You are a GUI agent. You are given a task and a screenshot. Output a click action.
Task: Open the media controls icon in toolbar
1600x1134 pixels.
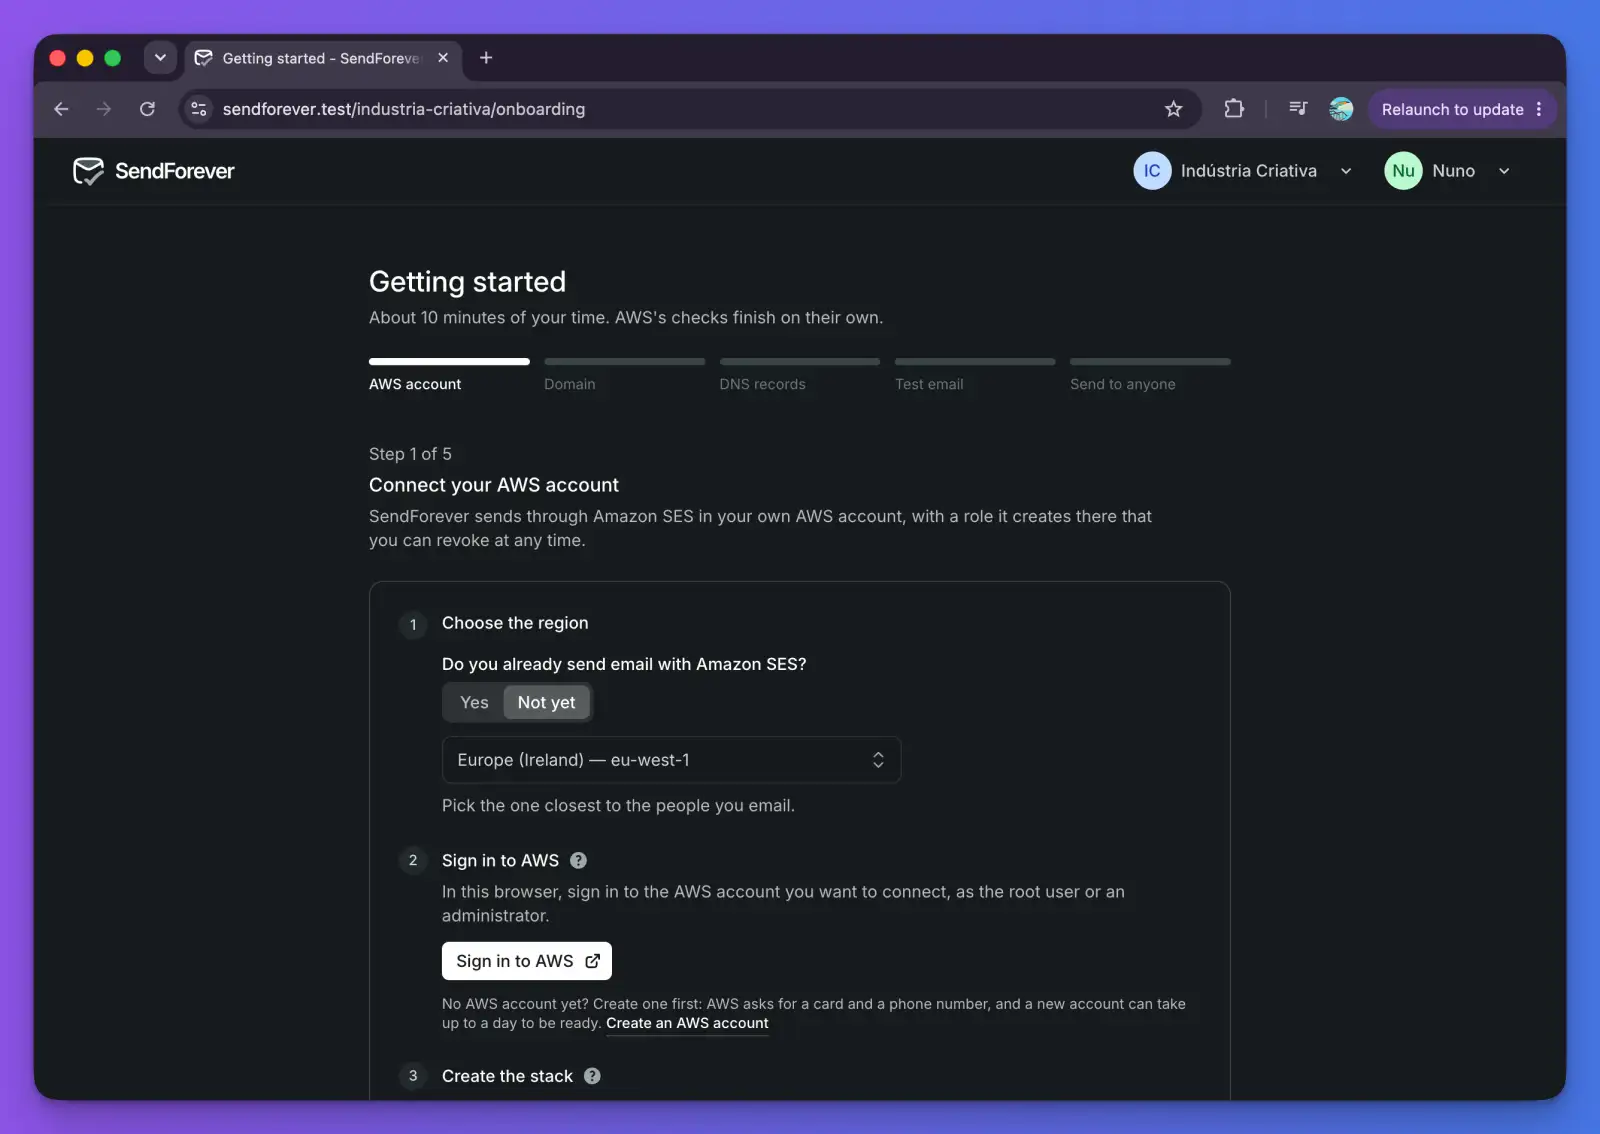click(1298, 108)
